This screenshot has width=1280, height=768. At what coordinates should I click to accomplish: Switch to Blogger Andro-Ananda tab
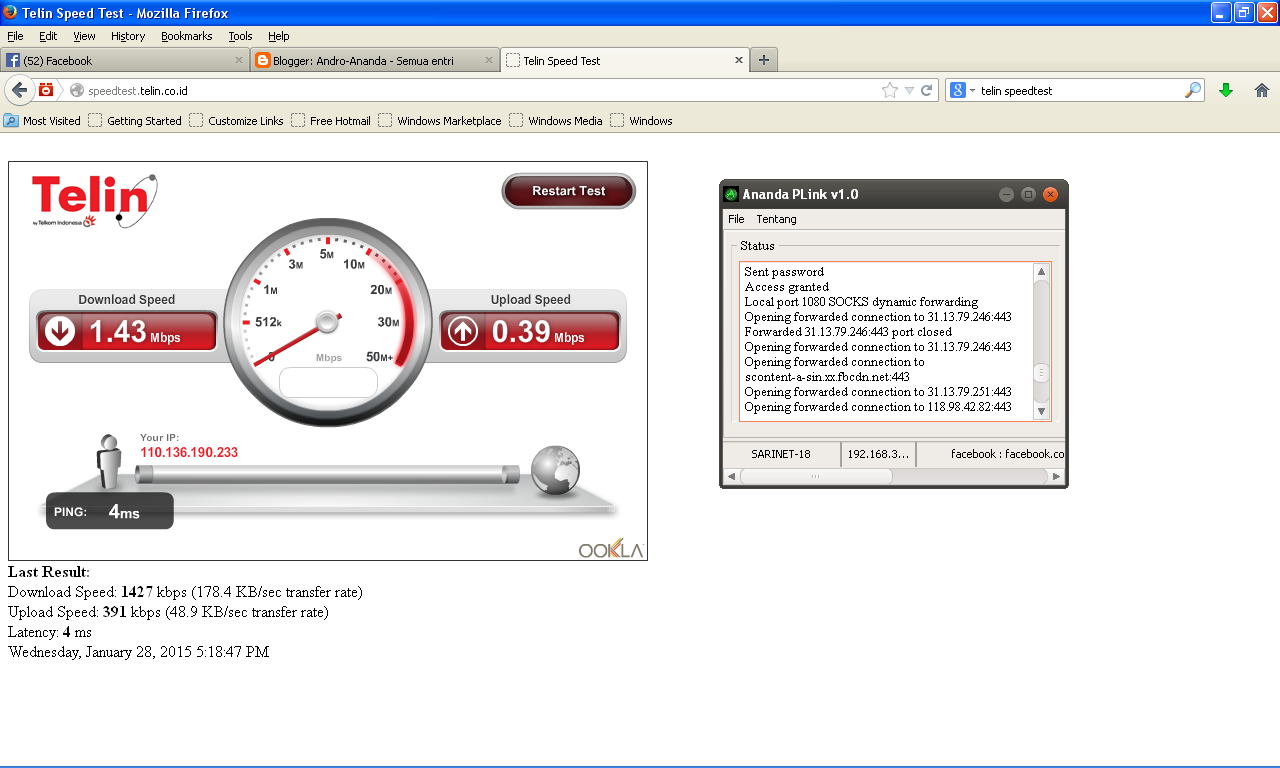pos(374,60)
